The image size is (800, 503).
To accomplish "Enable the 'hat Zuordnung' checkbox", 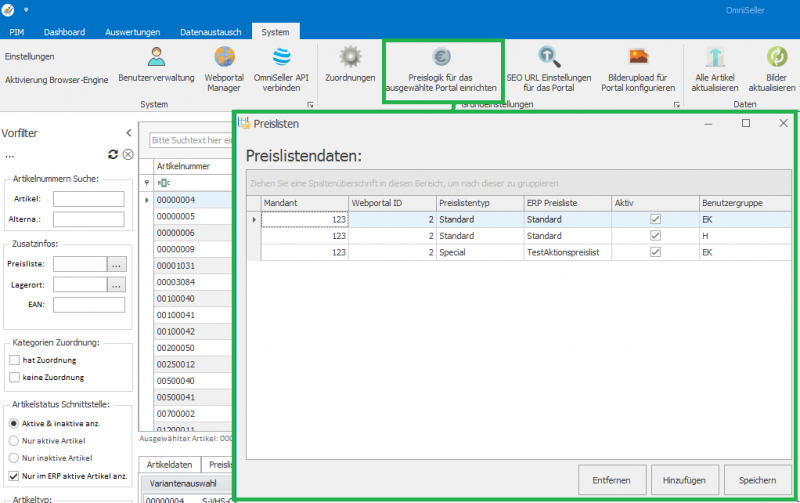I will point(14,360).
